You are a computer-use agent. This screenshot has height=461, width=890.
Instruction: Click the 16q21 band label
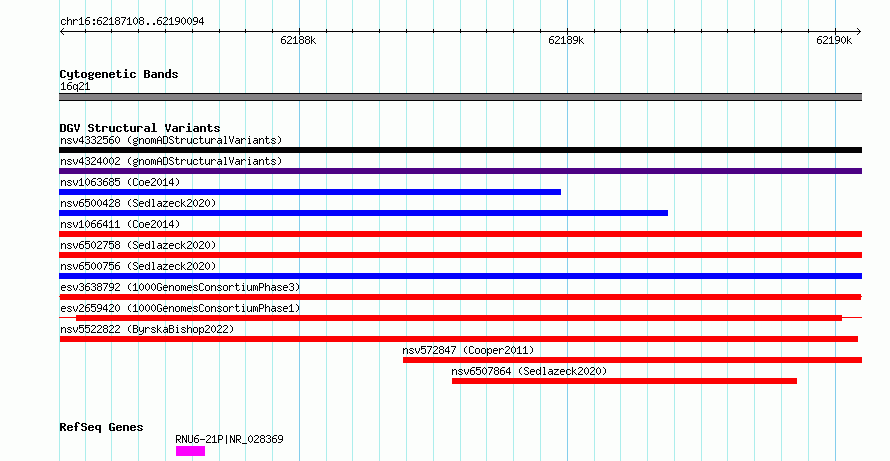(75, 86)
